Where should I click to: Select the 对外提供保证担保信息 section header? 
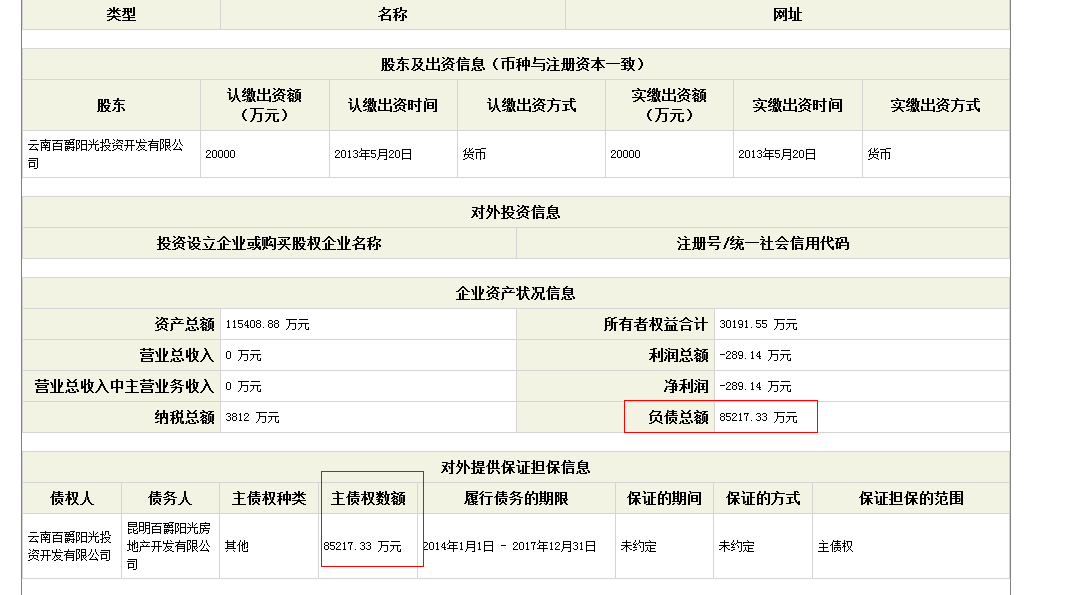click(515, 467)
